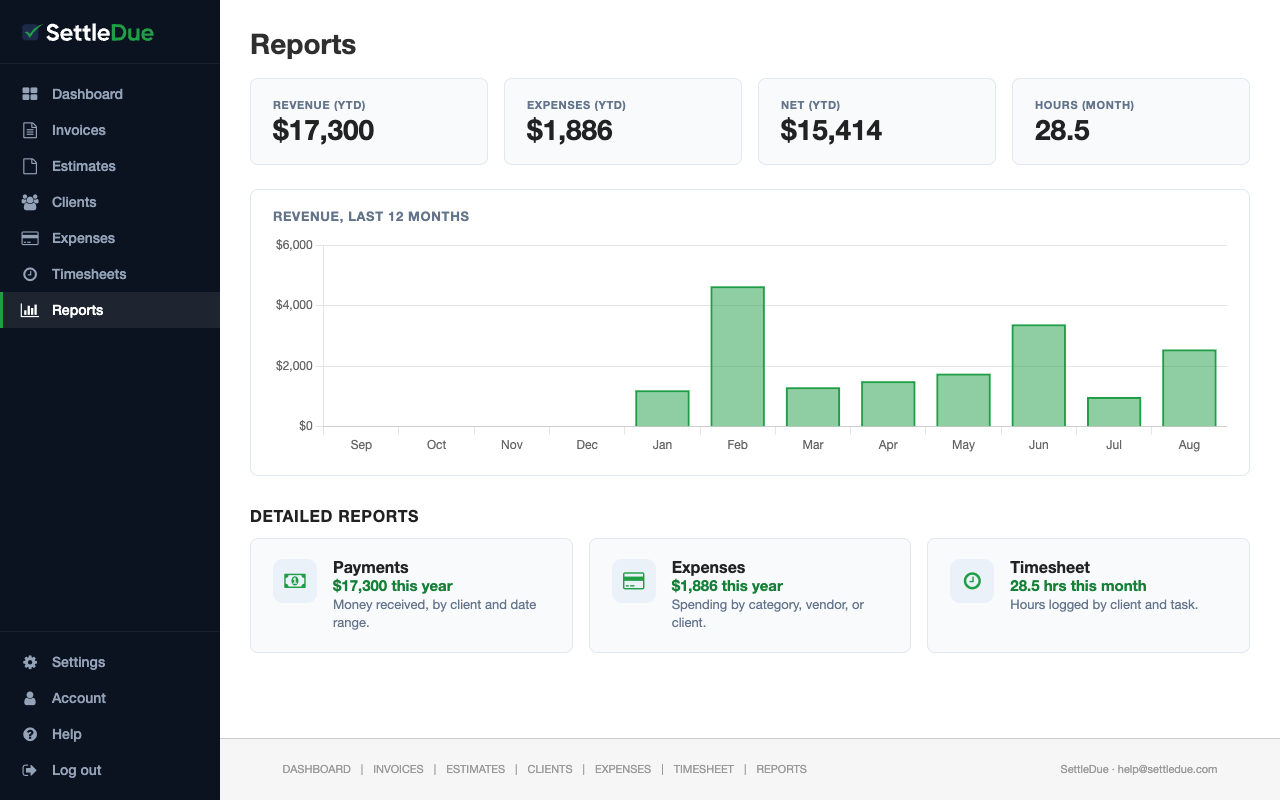Click the ESTIMATES footer link

click(475, 769)
